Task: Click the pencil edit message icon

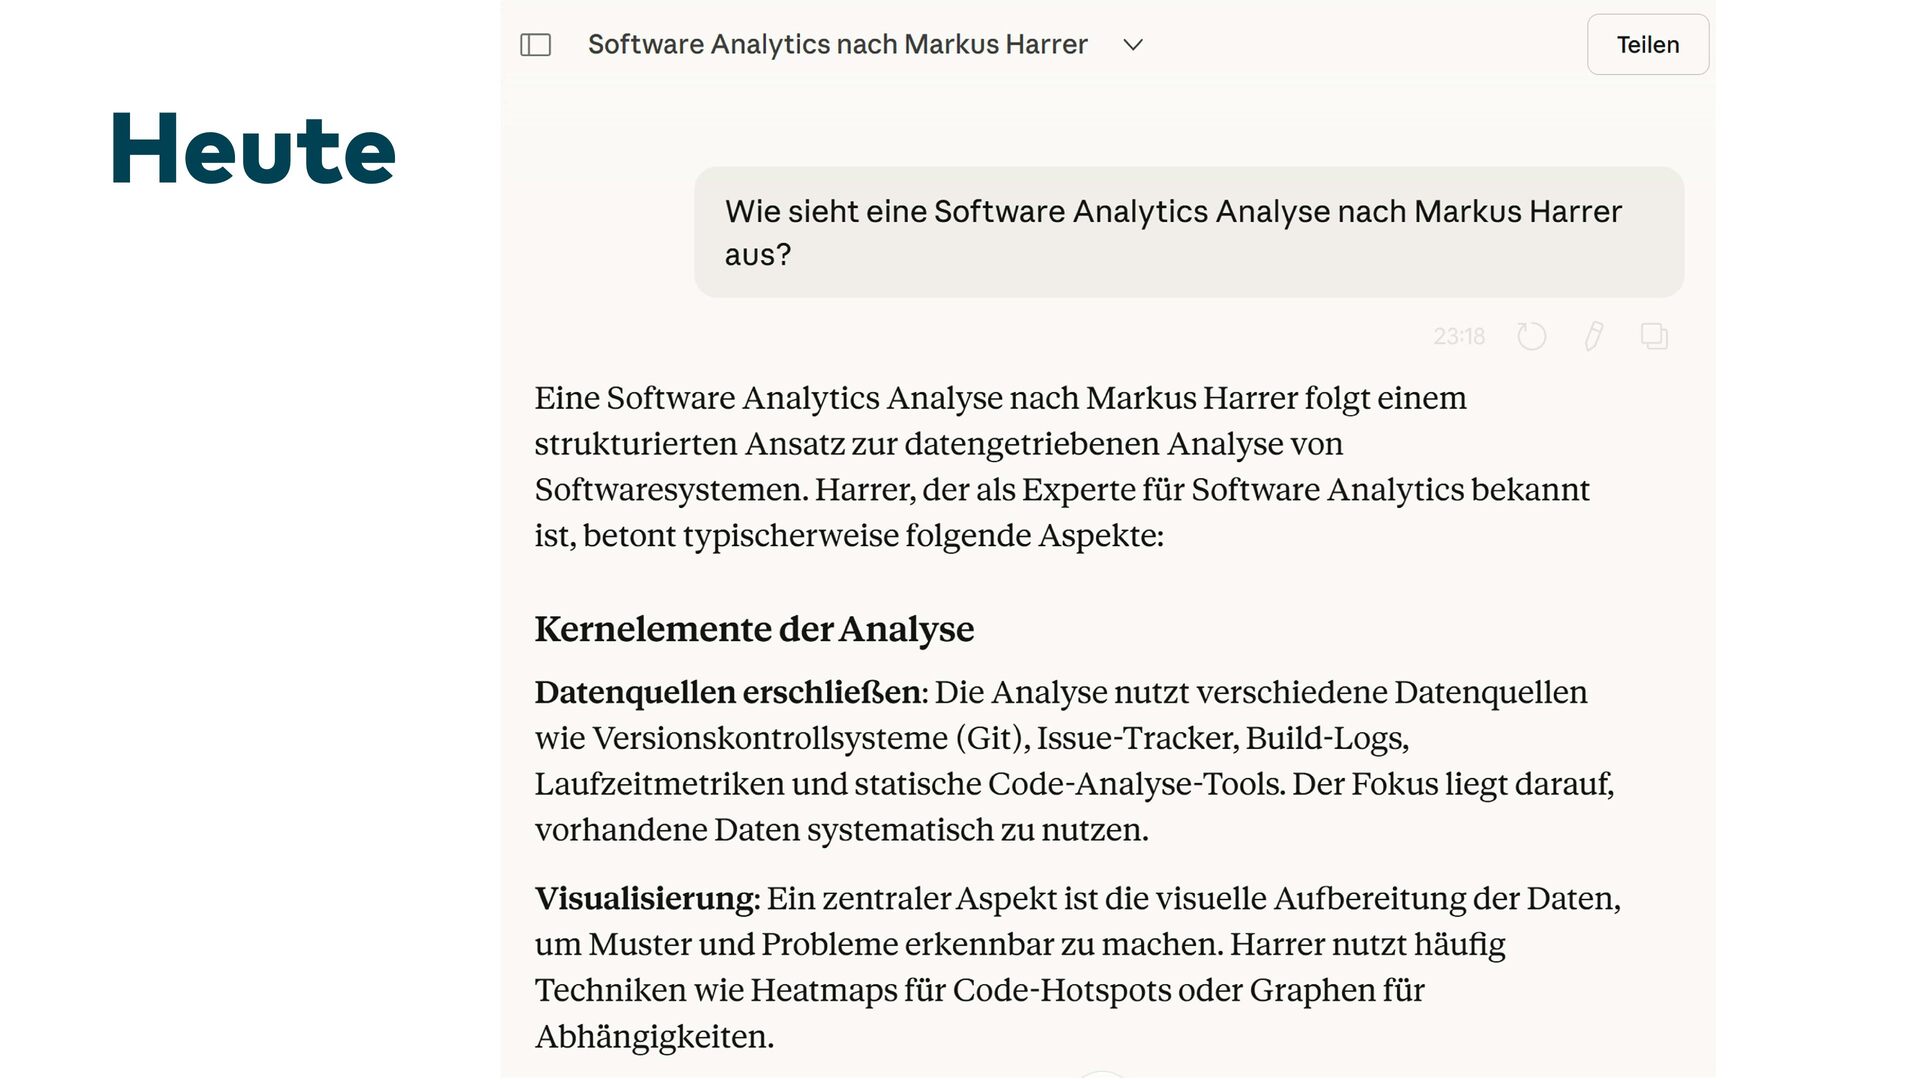Action: point(1593,336)
